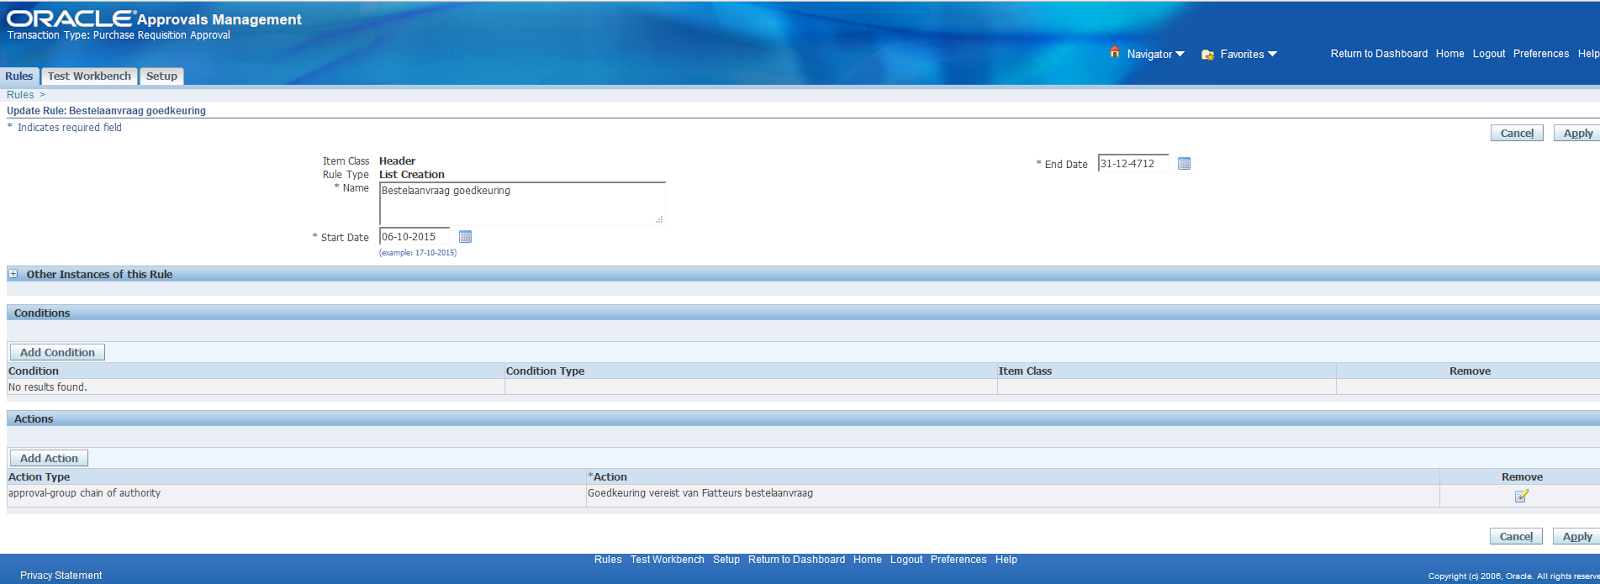Click the footer Logout link
This screenshot has height=584, width=1600.
[x=906, y=560]
